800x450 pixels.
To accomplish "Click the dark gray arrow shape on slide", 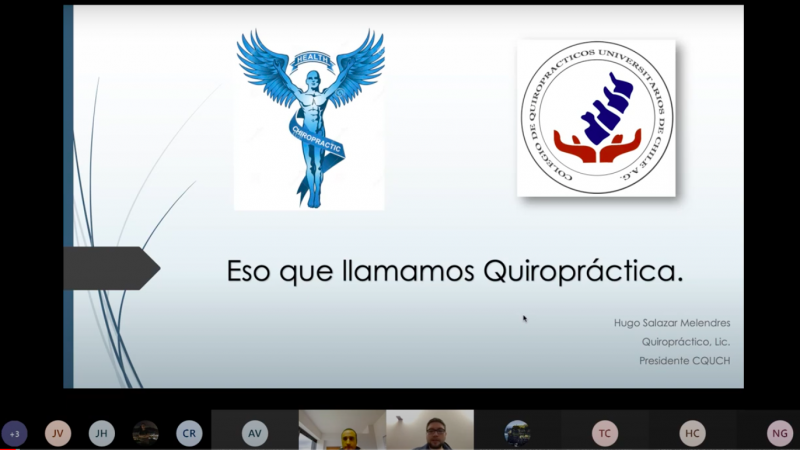I will pos(110,268).
